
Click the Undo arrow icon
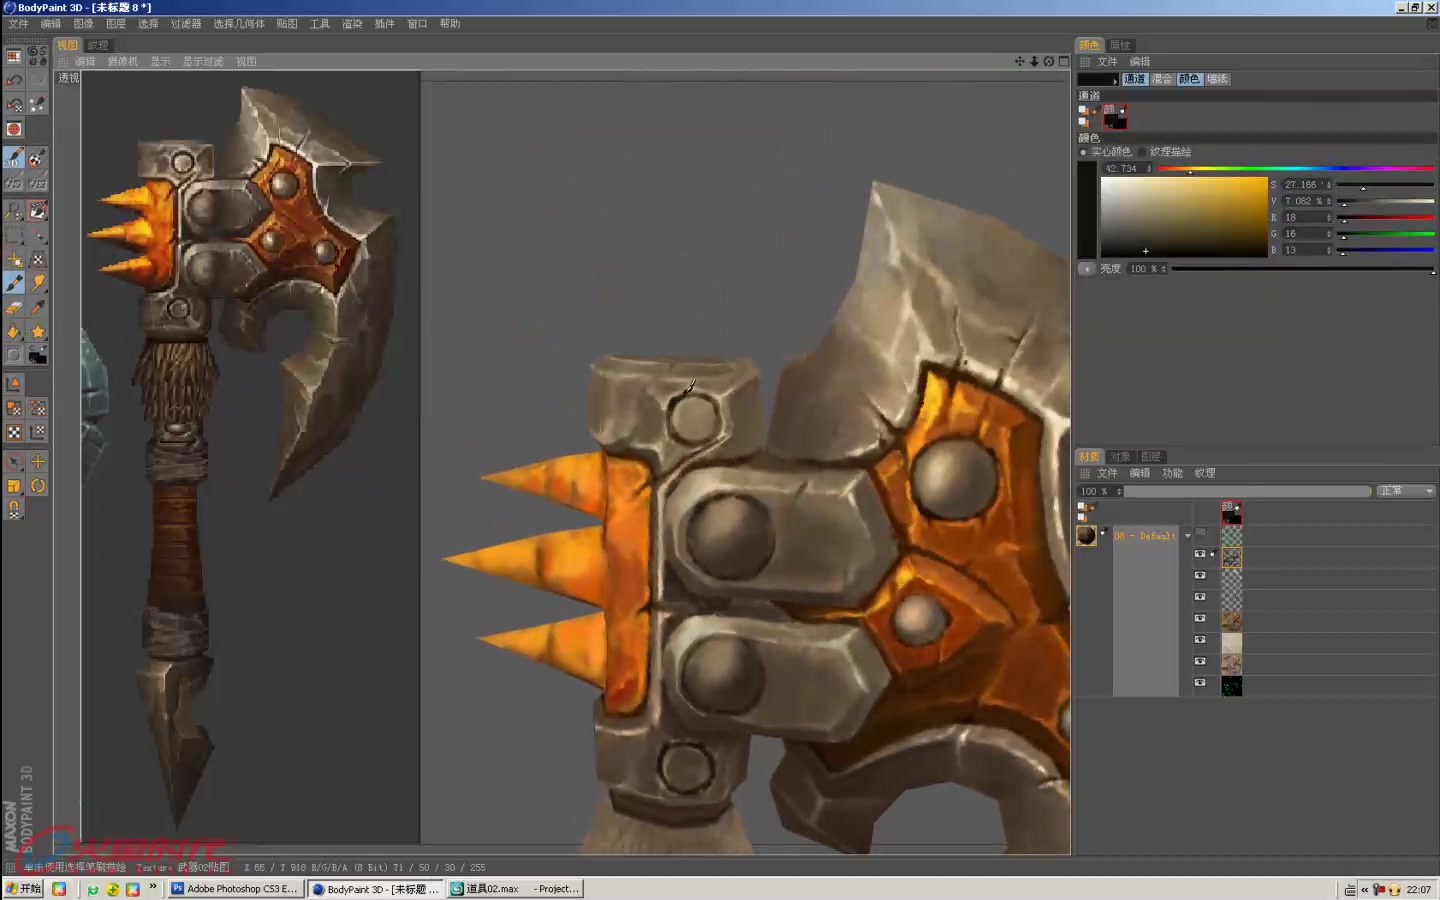[14, 80]
